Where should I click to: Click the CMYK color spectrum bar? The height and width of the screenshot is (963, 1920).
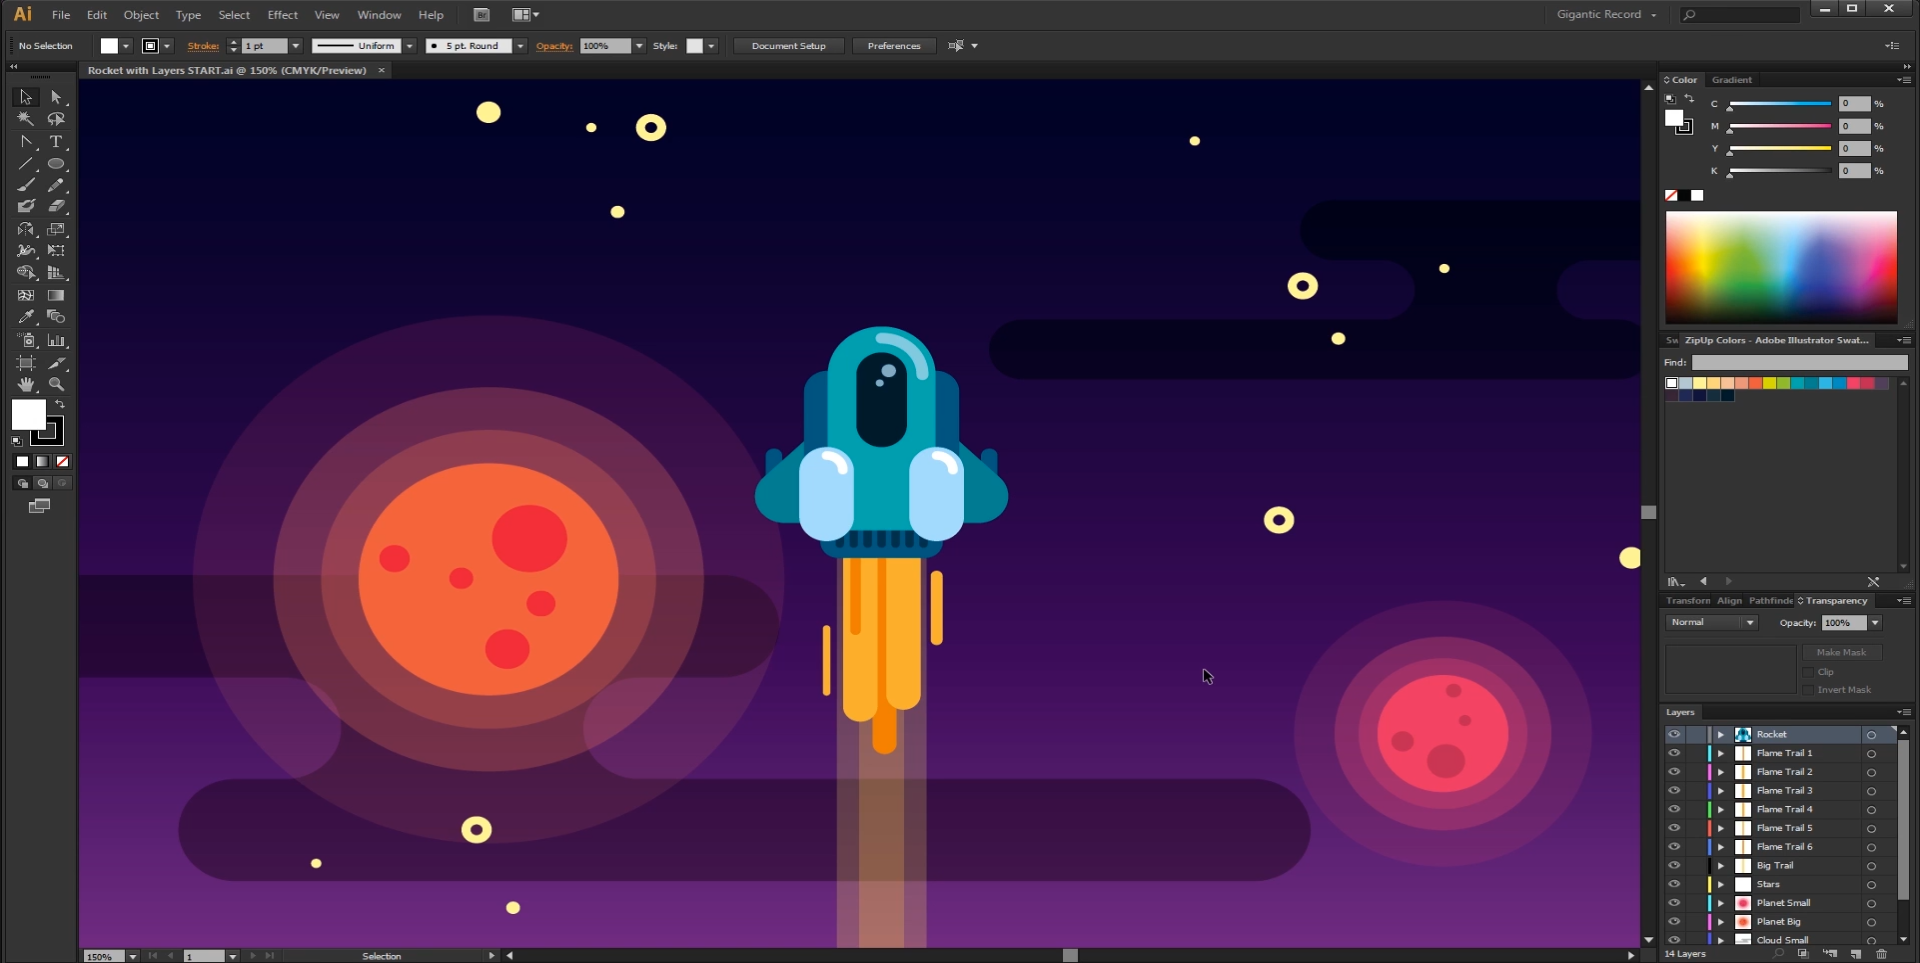[x=1781, y=267]
